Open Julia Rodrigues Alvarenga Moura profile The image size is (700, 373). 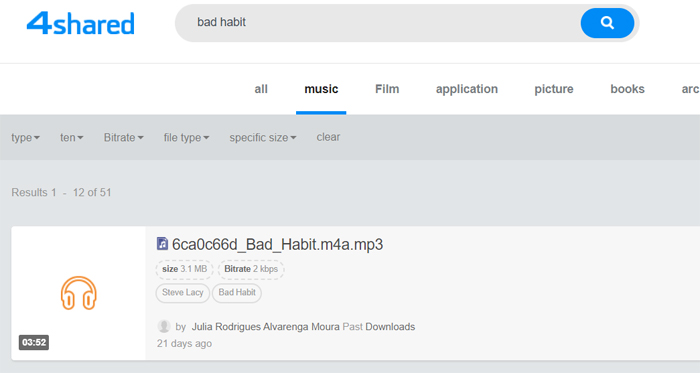(x=266, y=327)
